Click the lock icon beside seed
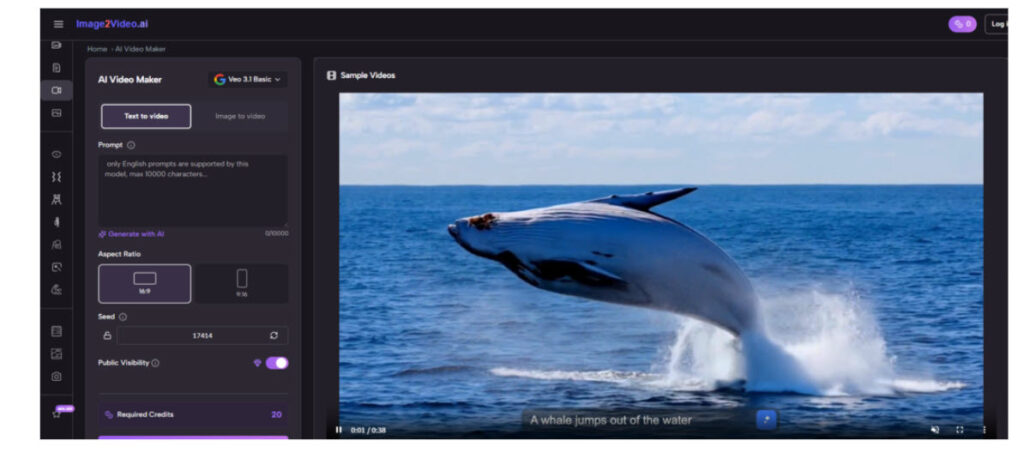This screenshot has width=1024, height=459. [107, 336]
